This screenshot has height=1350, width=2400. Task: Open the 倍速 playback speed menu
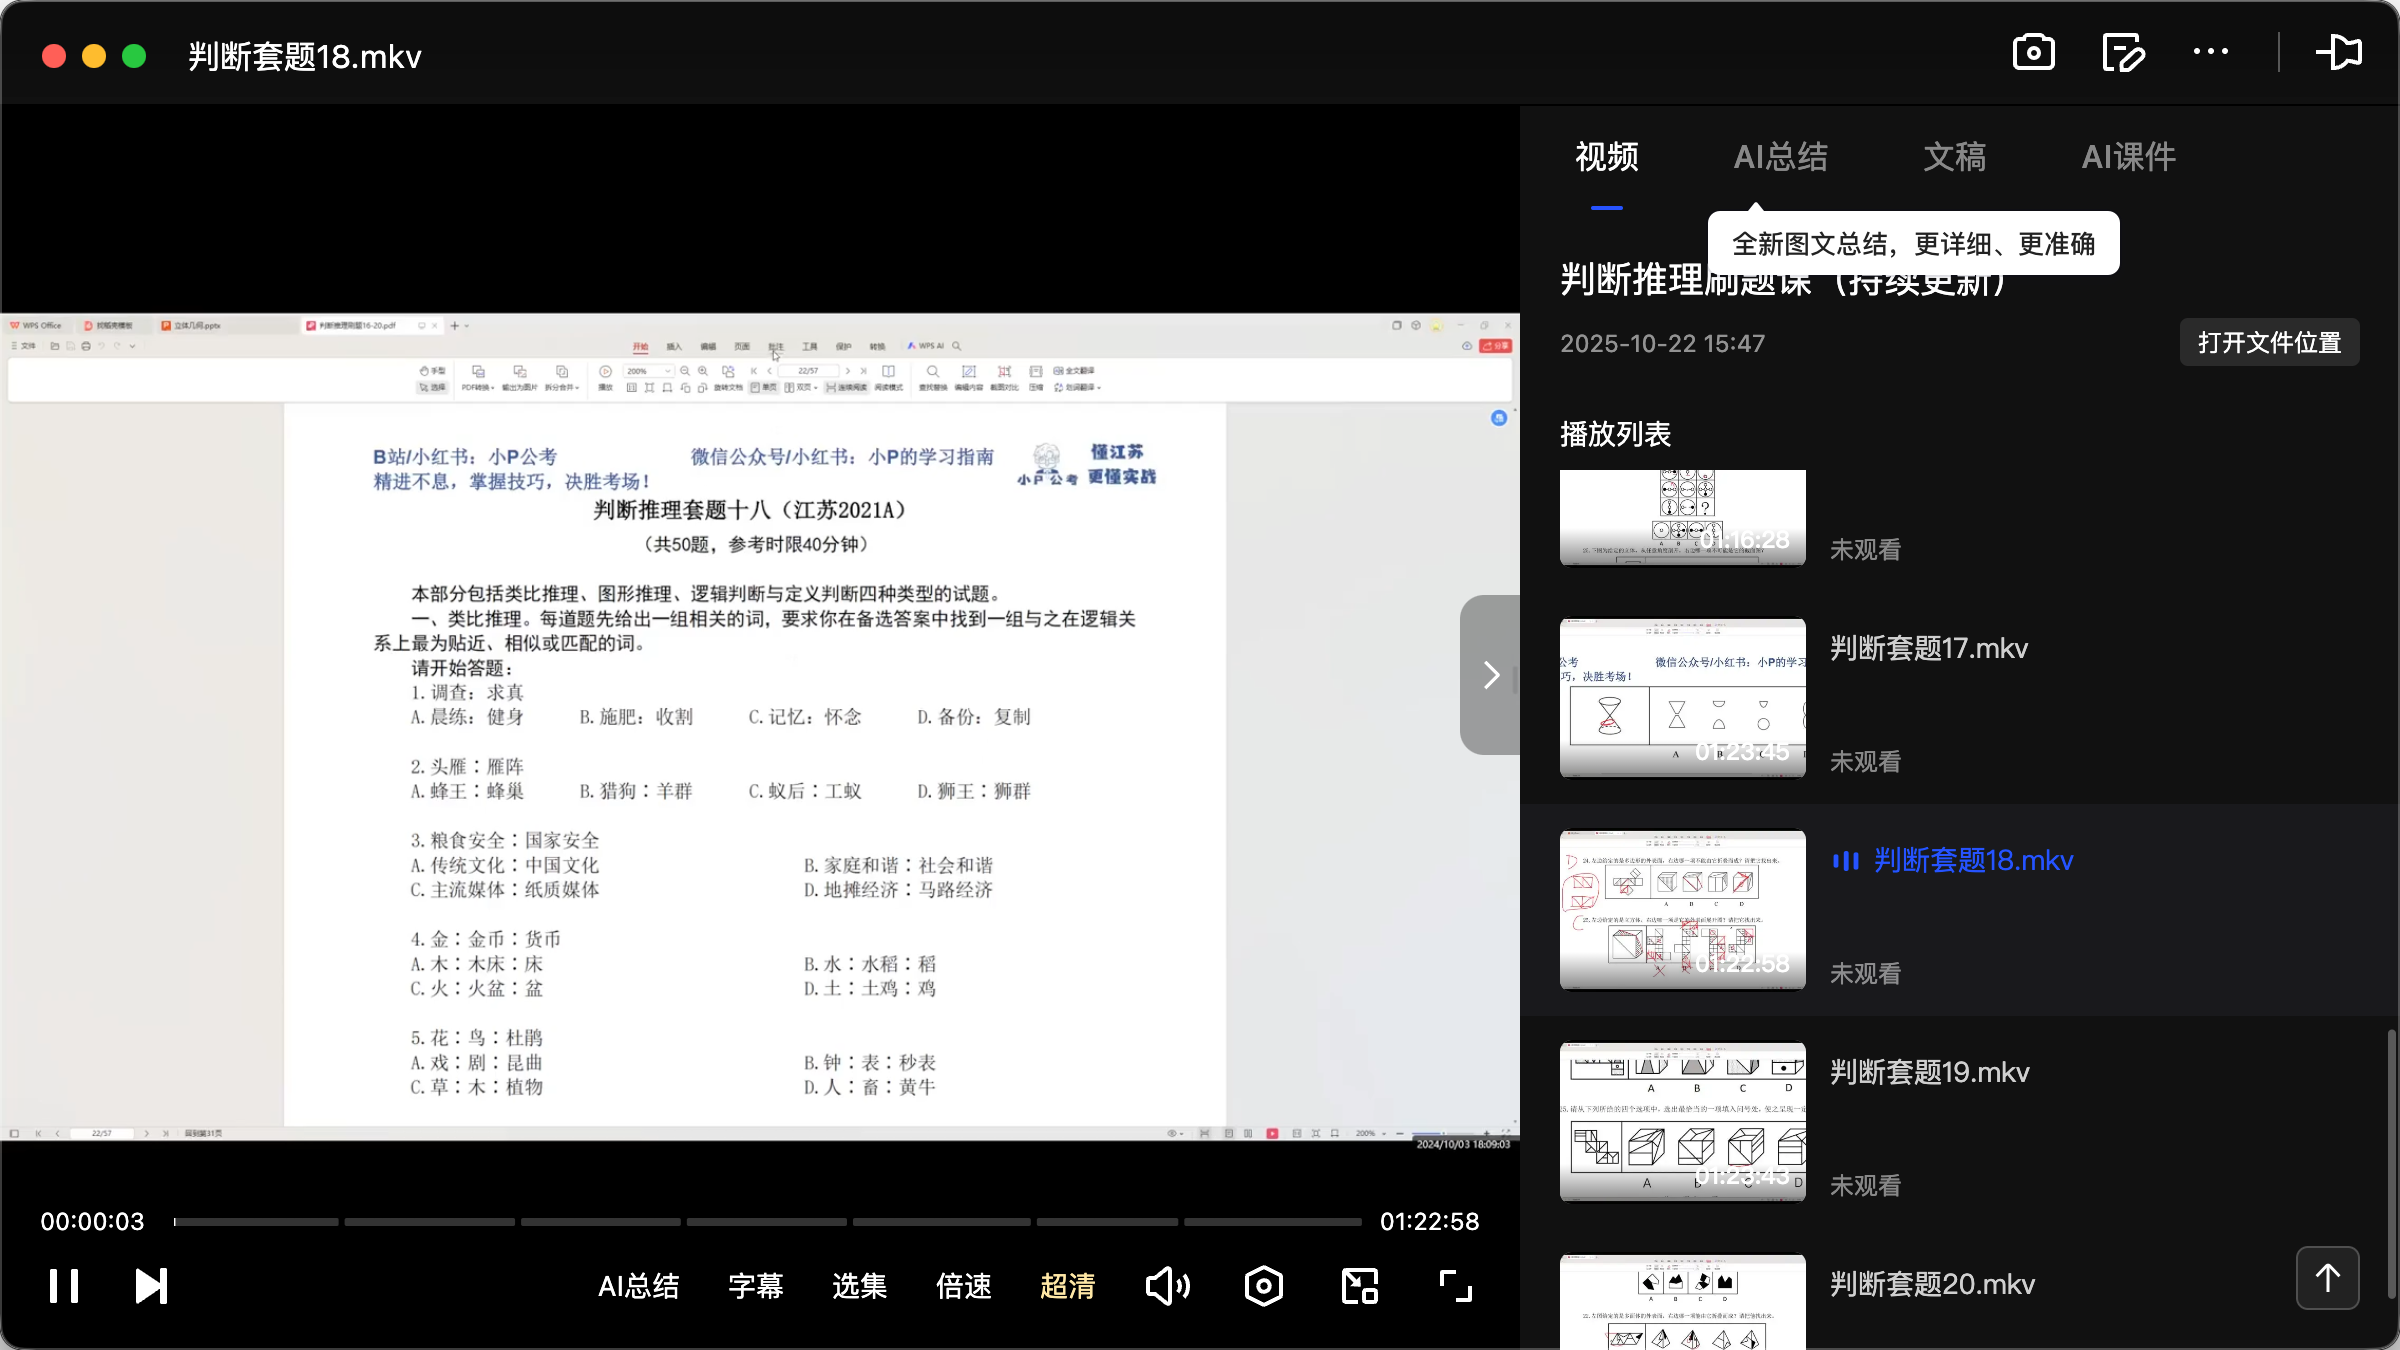[963, 1286]
